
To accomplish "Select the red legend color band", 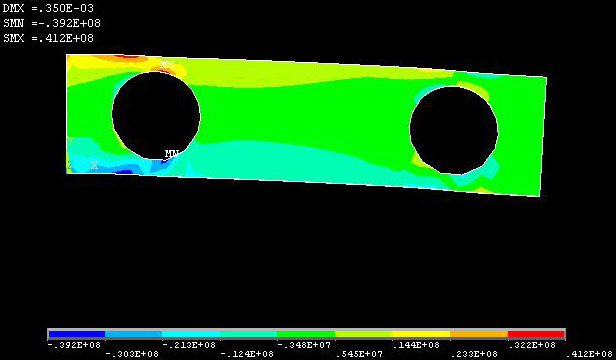I will 536,334.
